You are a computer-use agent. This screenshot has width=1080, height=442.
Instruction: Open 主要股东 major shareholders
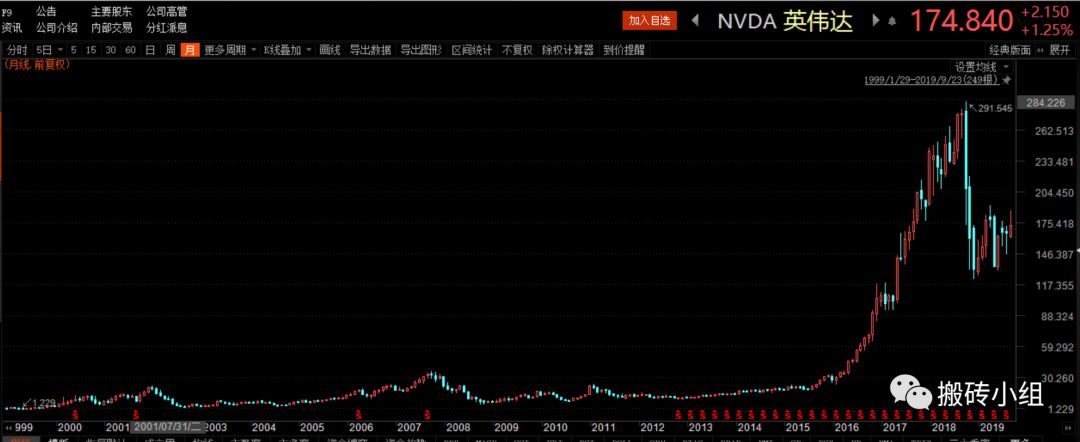(x=112, y=12)
